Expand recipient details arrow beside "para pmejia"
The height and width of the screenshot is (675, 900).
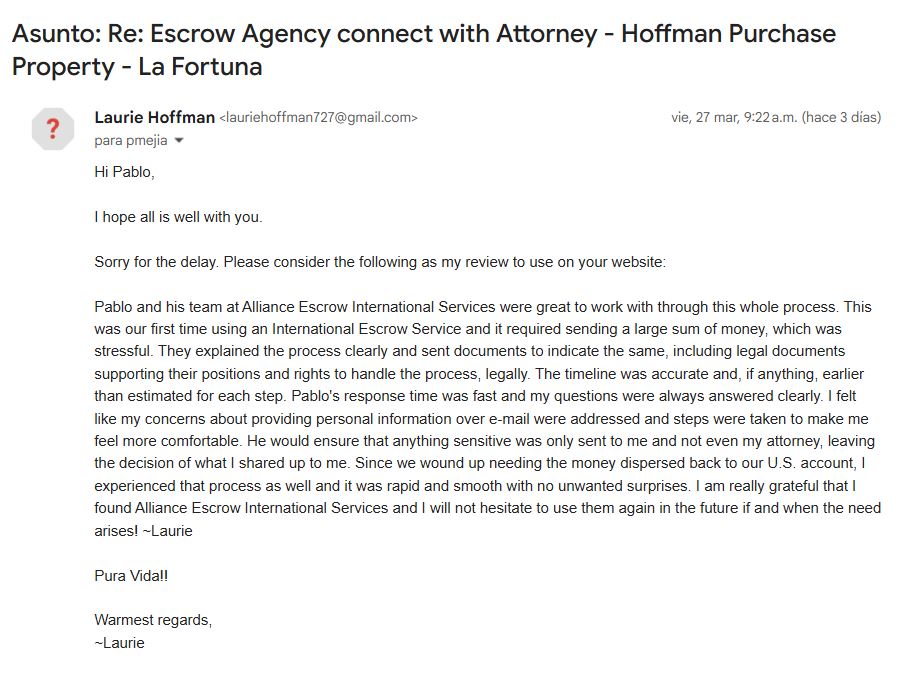tap(179, 141)
